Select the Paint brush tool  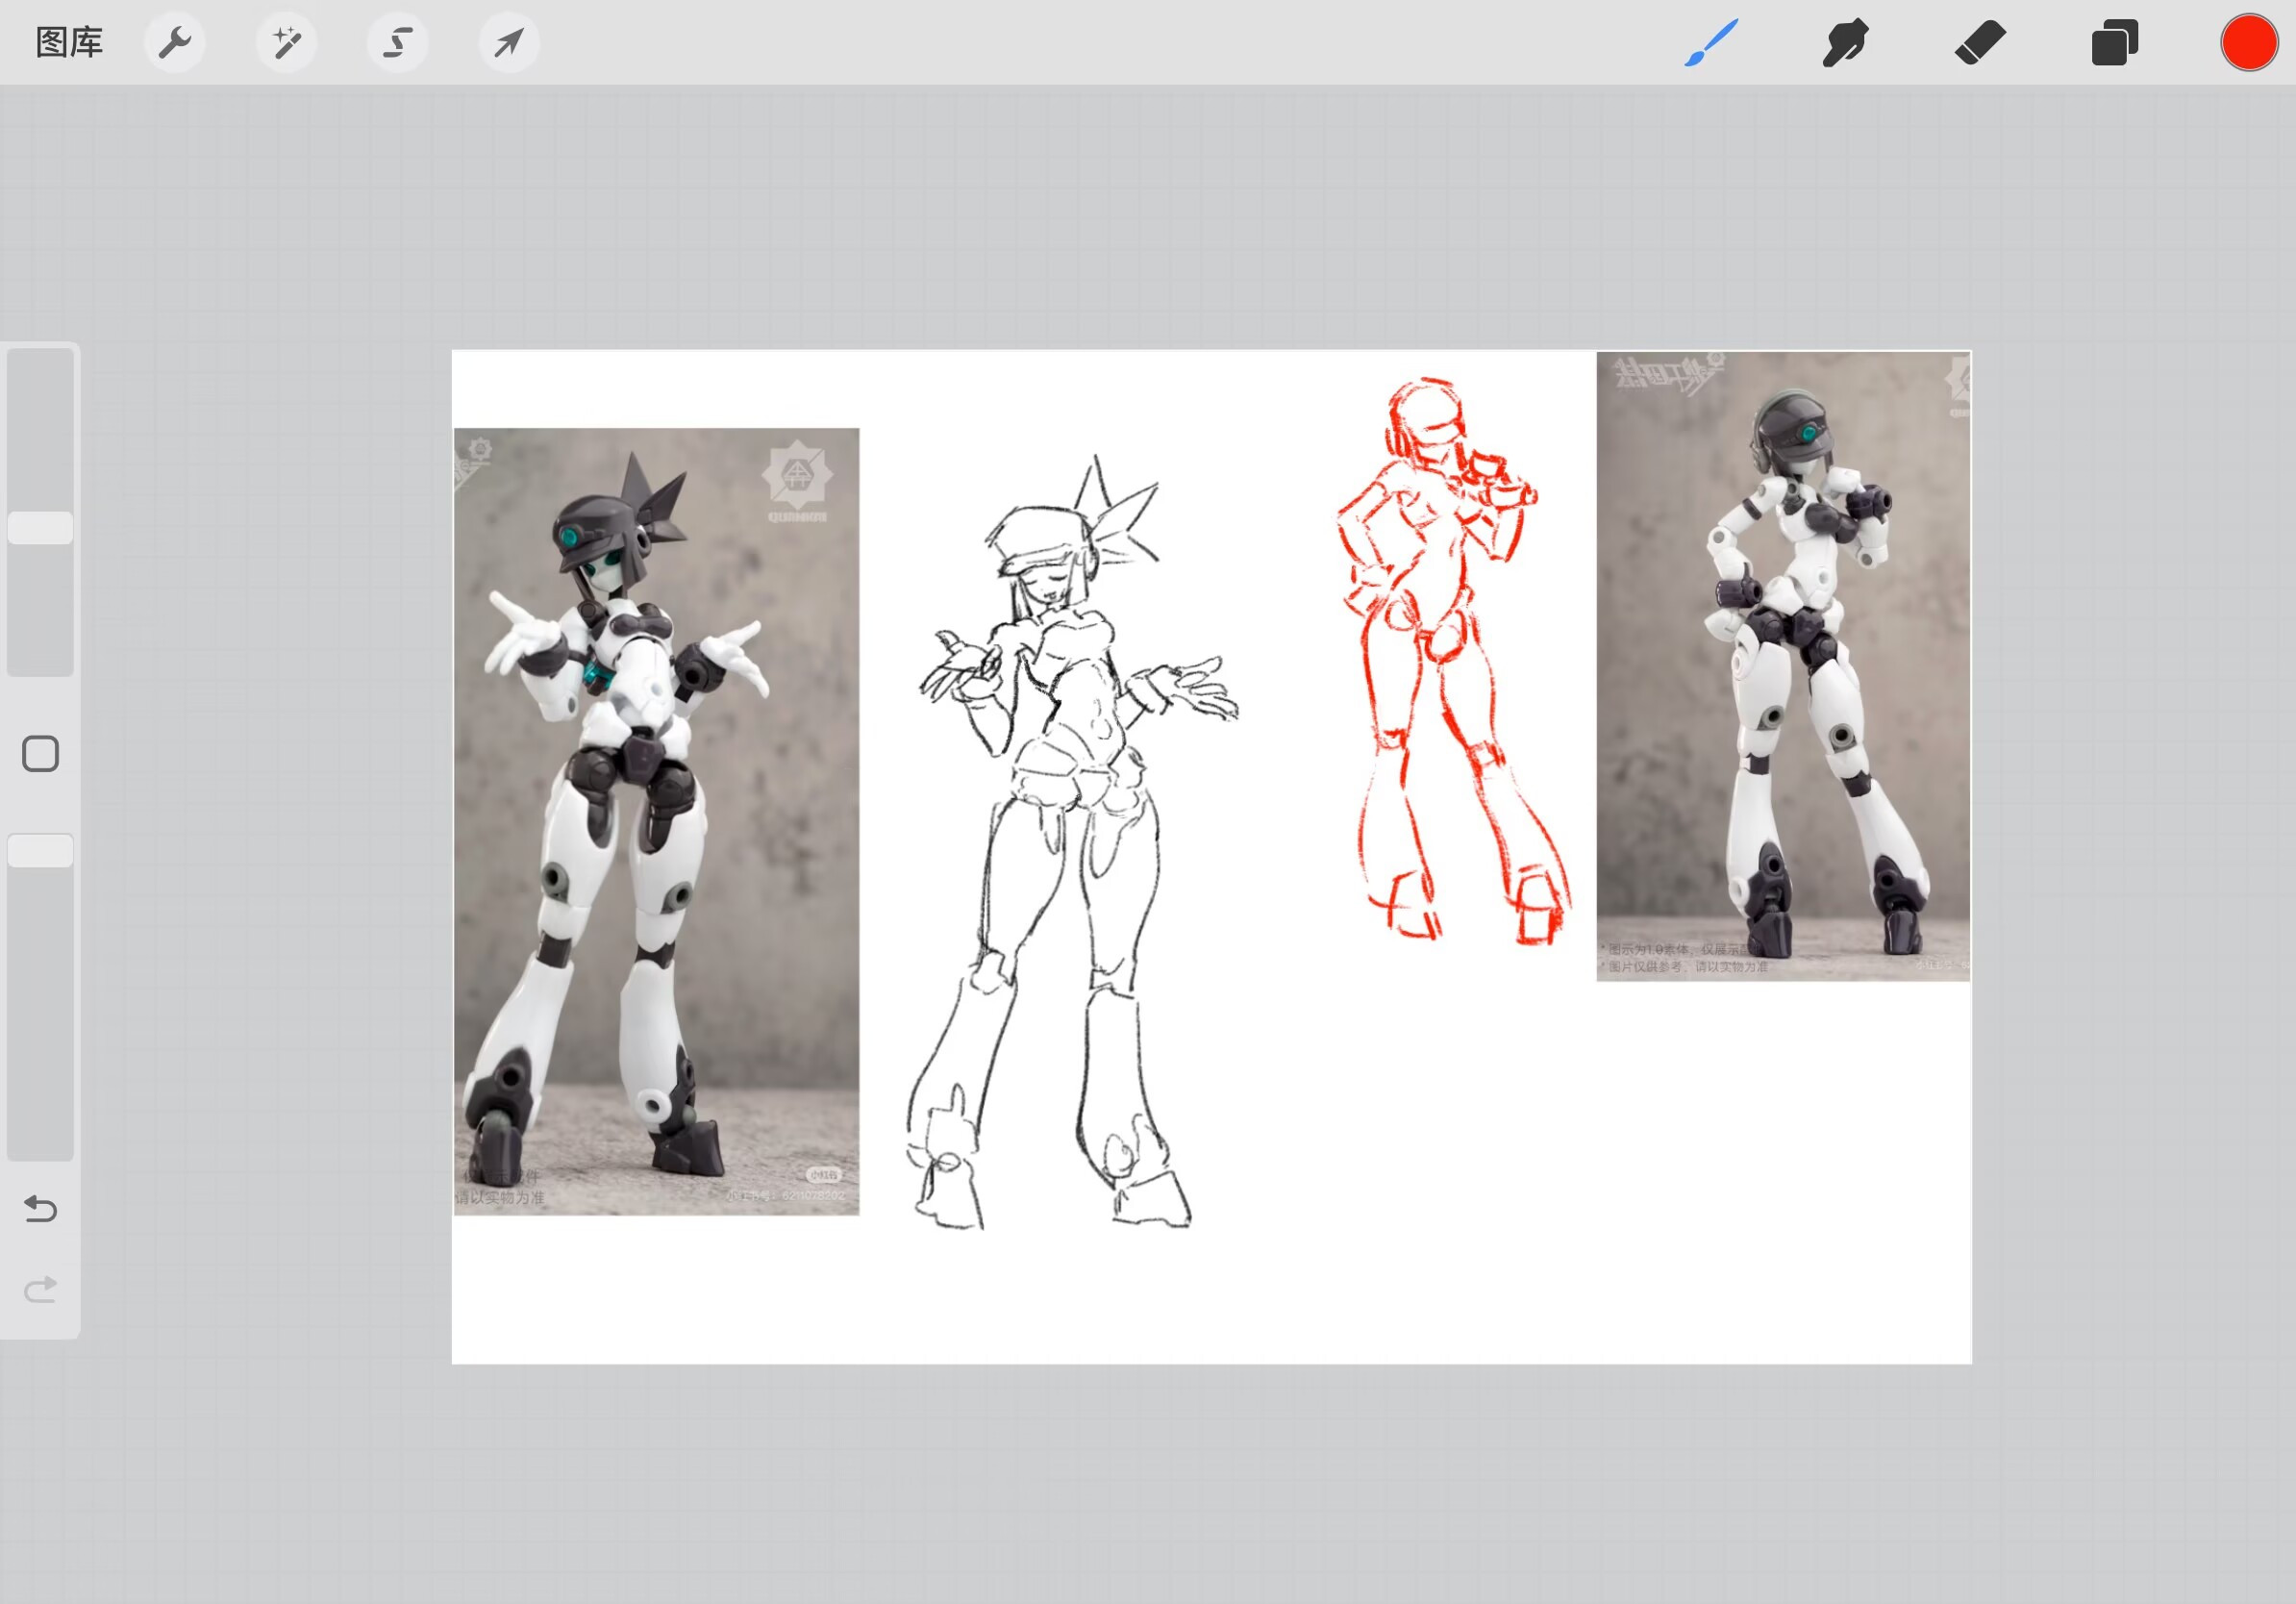[x=1711, y=43]
